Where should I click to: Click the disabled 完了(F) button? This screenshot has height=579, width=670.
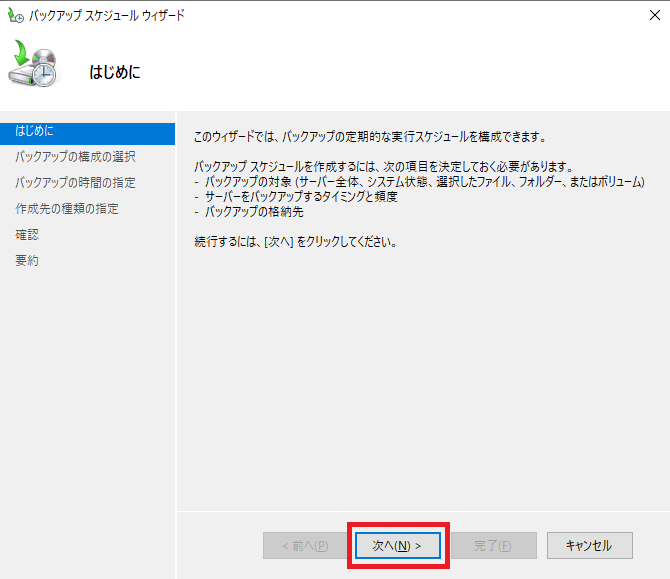pos(493,545)
